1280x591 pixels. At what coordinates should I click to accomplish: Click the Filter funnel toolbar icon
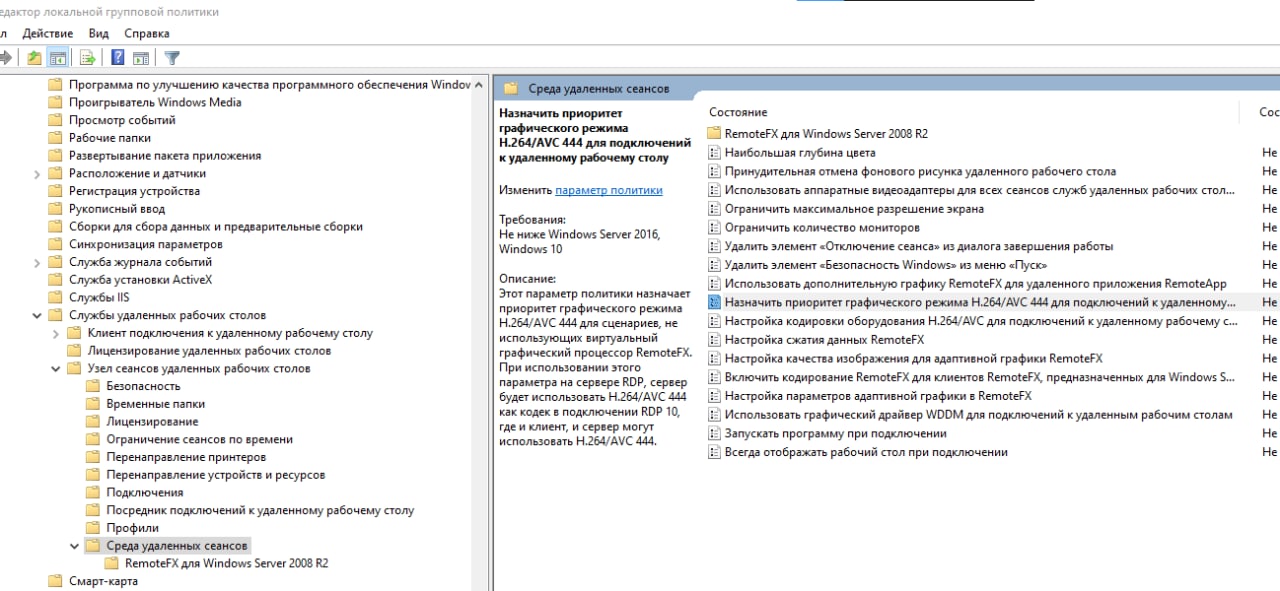tap(172, 57)
